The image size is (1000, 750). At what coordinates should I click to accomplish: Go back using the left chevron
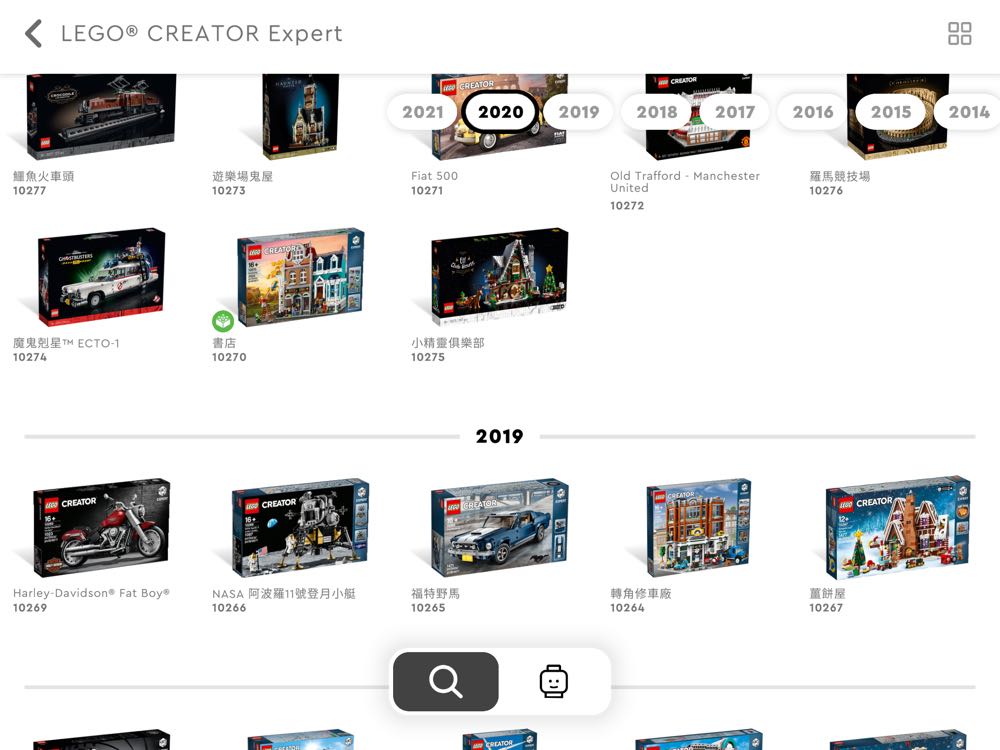[x=34, y=33]
